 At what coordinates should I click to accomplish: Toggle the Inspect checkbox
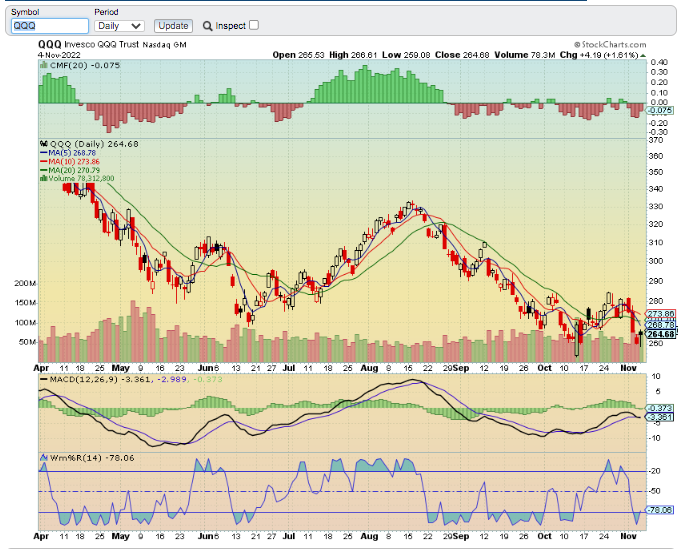[254, 25]
